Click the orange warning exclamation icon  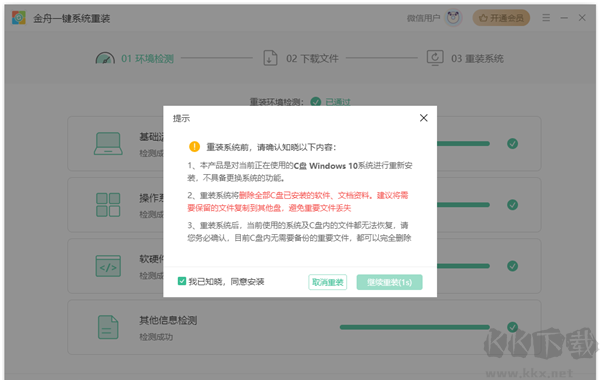[x=194, y=147]
